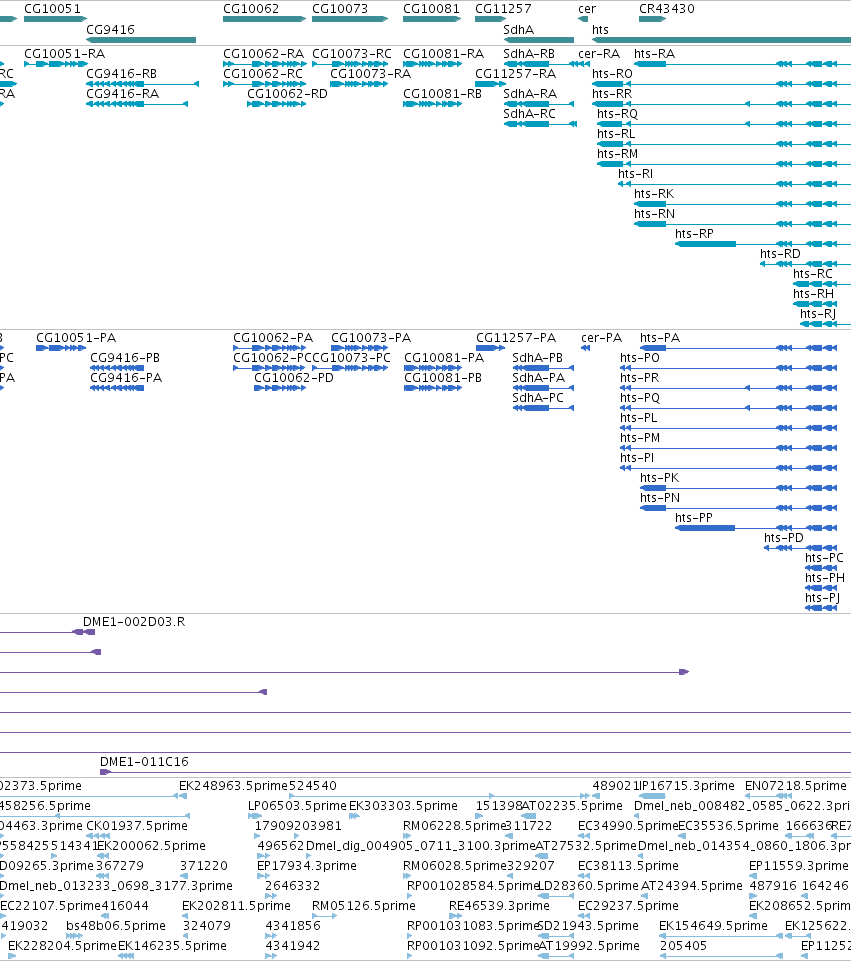
Task: Click the hts-PK protein label
Action: coord(659,477)
